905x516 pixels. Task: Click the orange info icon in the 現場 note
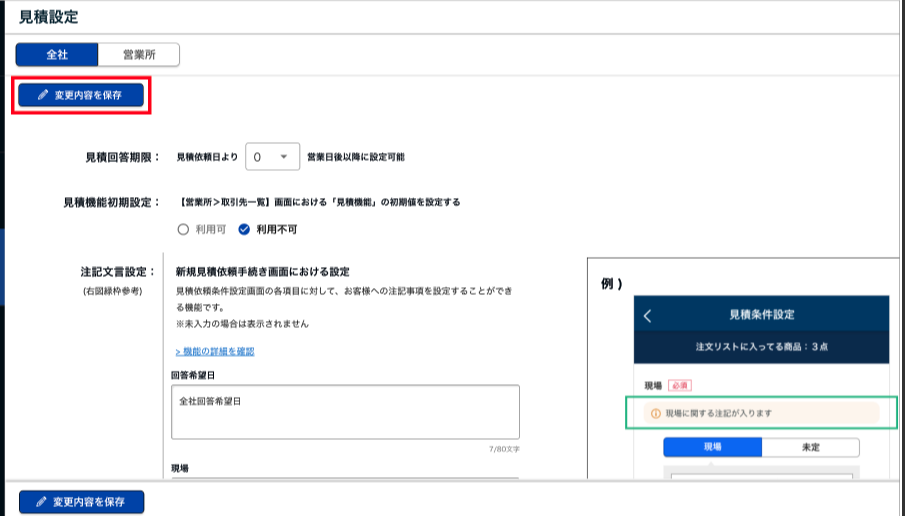point(655,413)
